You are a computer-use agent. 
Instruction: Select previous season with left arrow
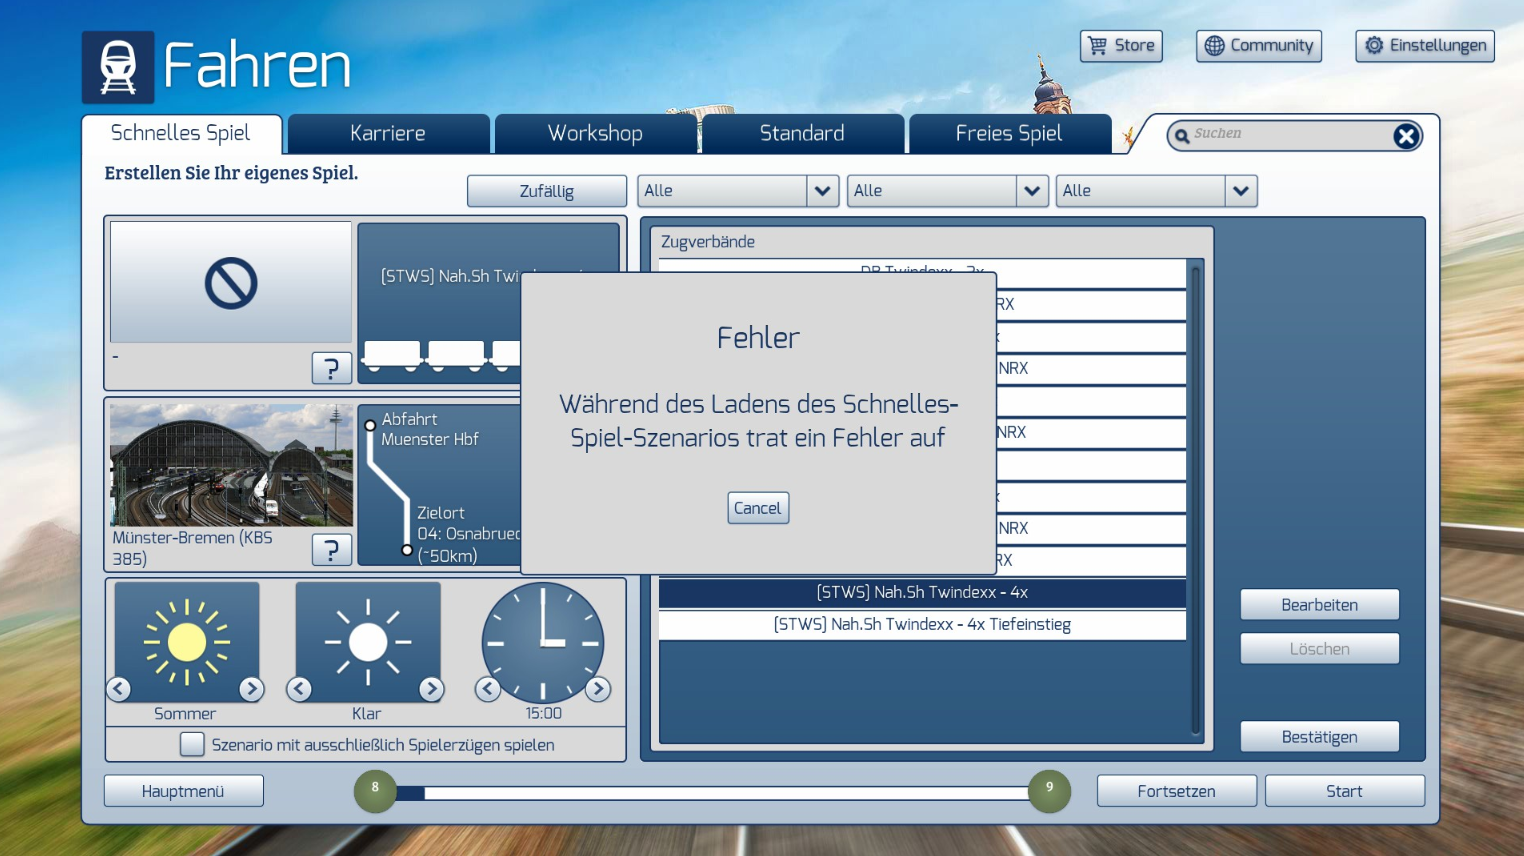pyautogui.click(x=119, y=689)
